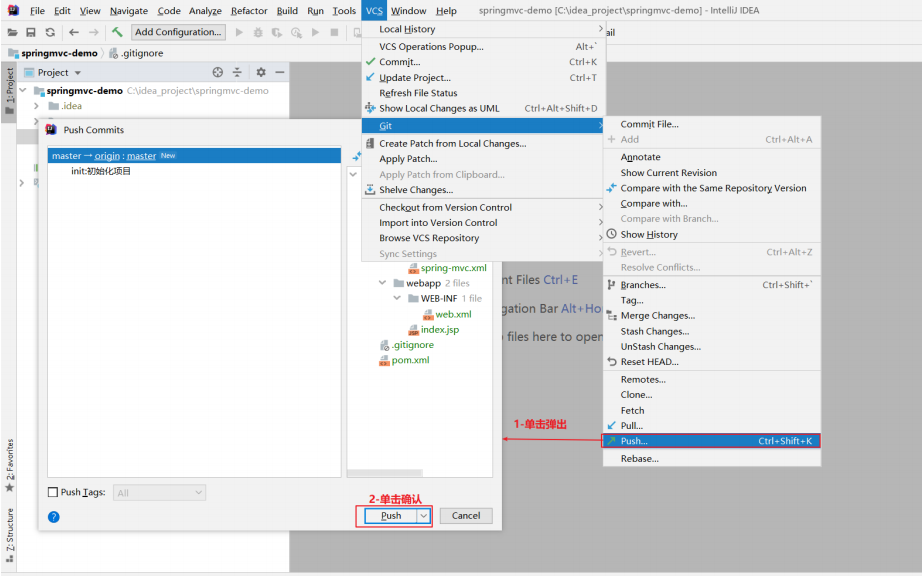
Task: Expand the Local History submenu
Action: click(483, 29)
